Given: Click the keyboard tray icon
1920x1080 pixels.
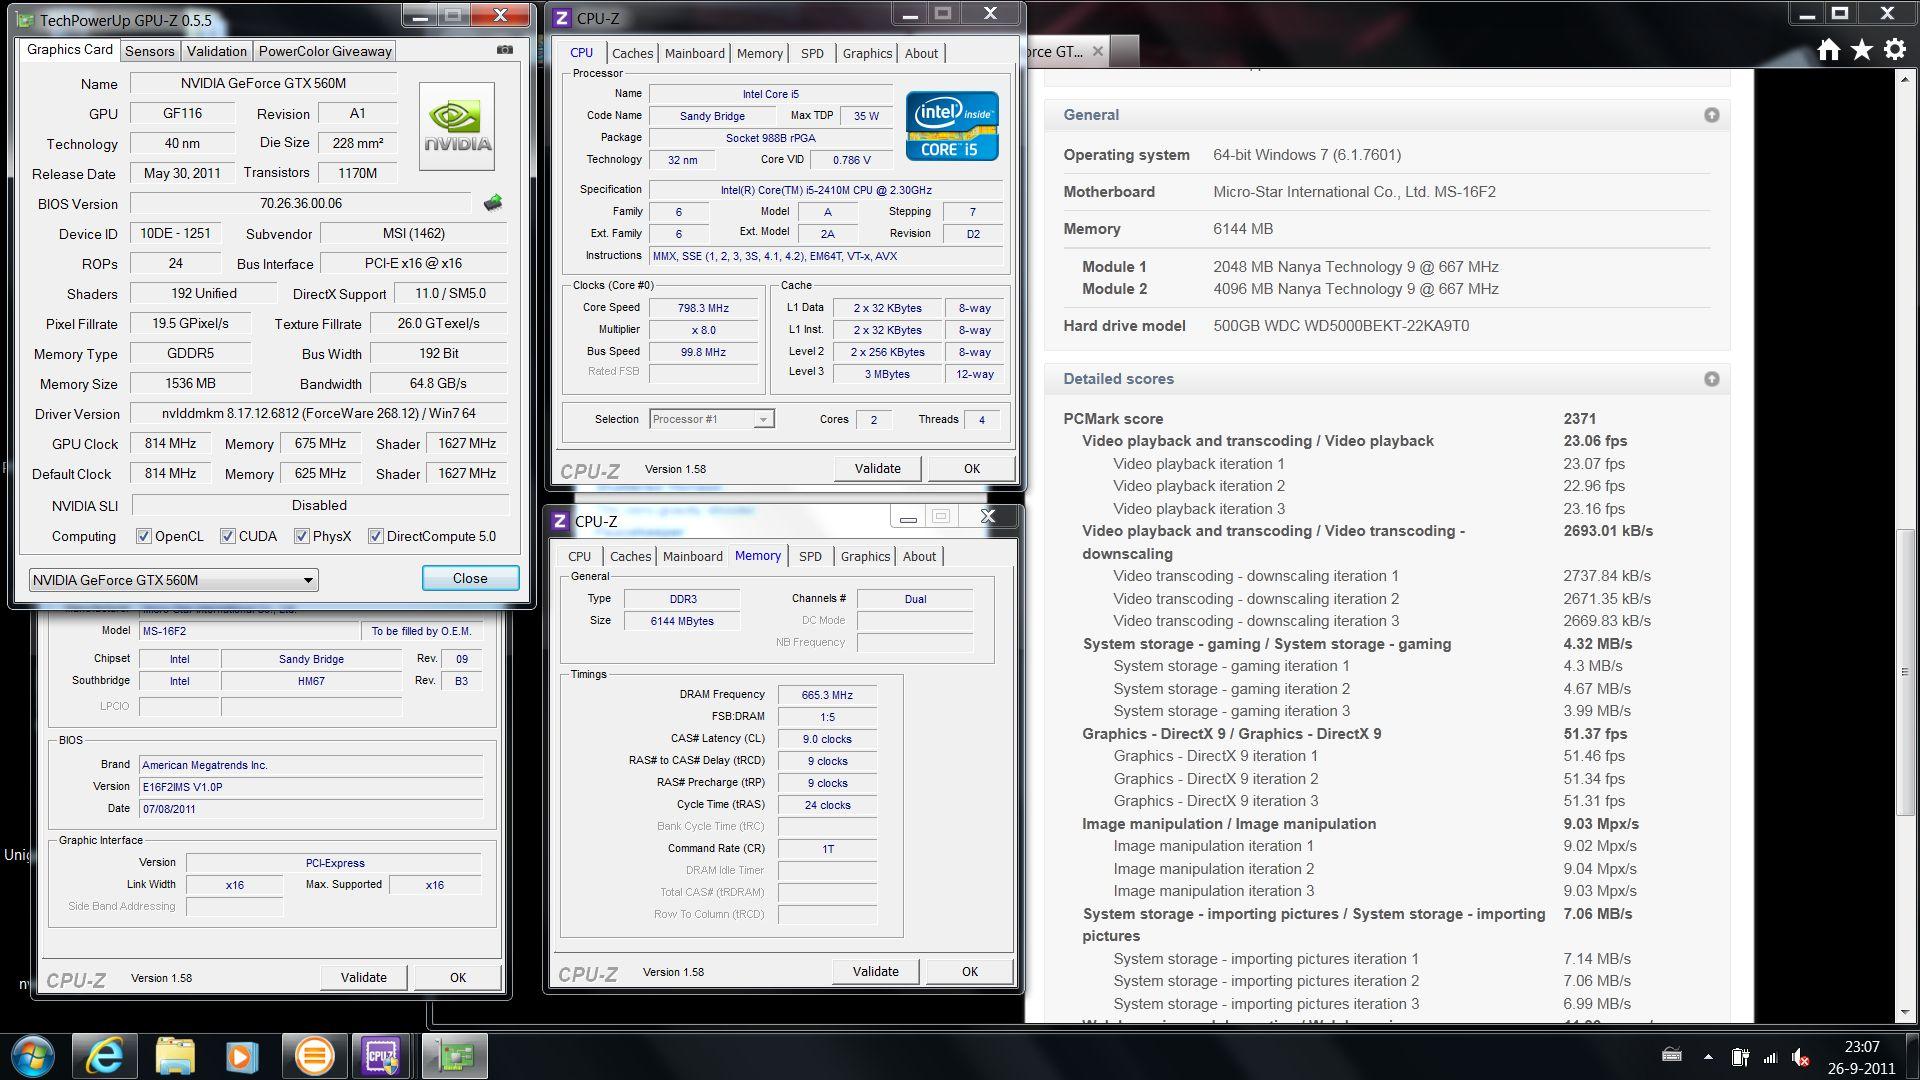Looking at the screenshot, I should tap(1671, 1055).
